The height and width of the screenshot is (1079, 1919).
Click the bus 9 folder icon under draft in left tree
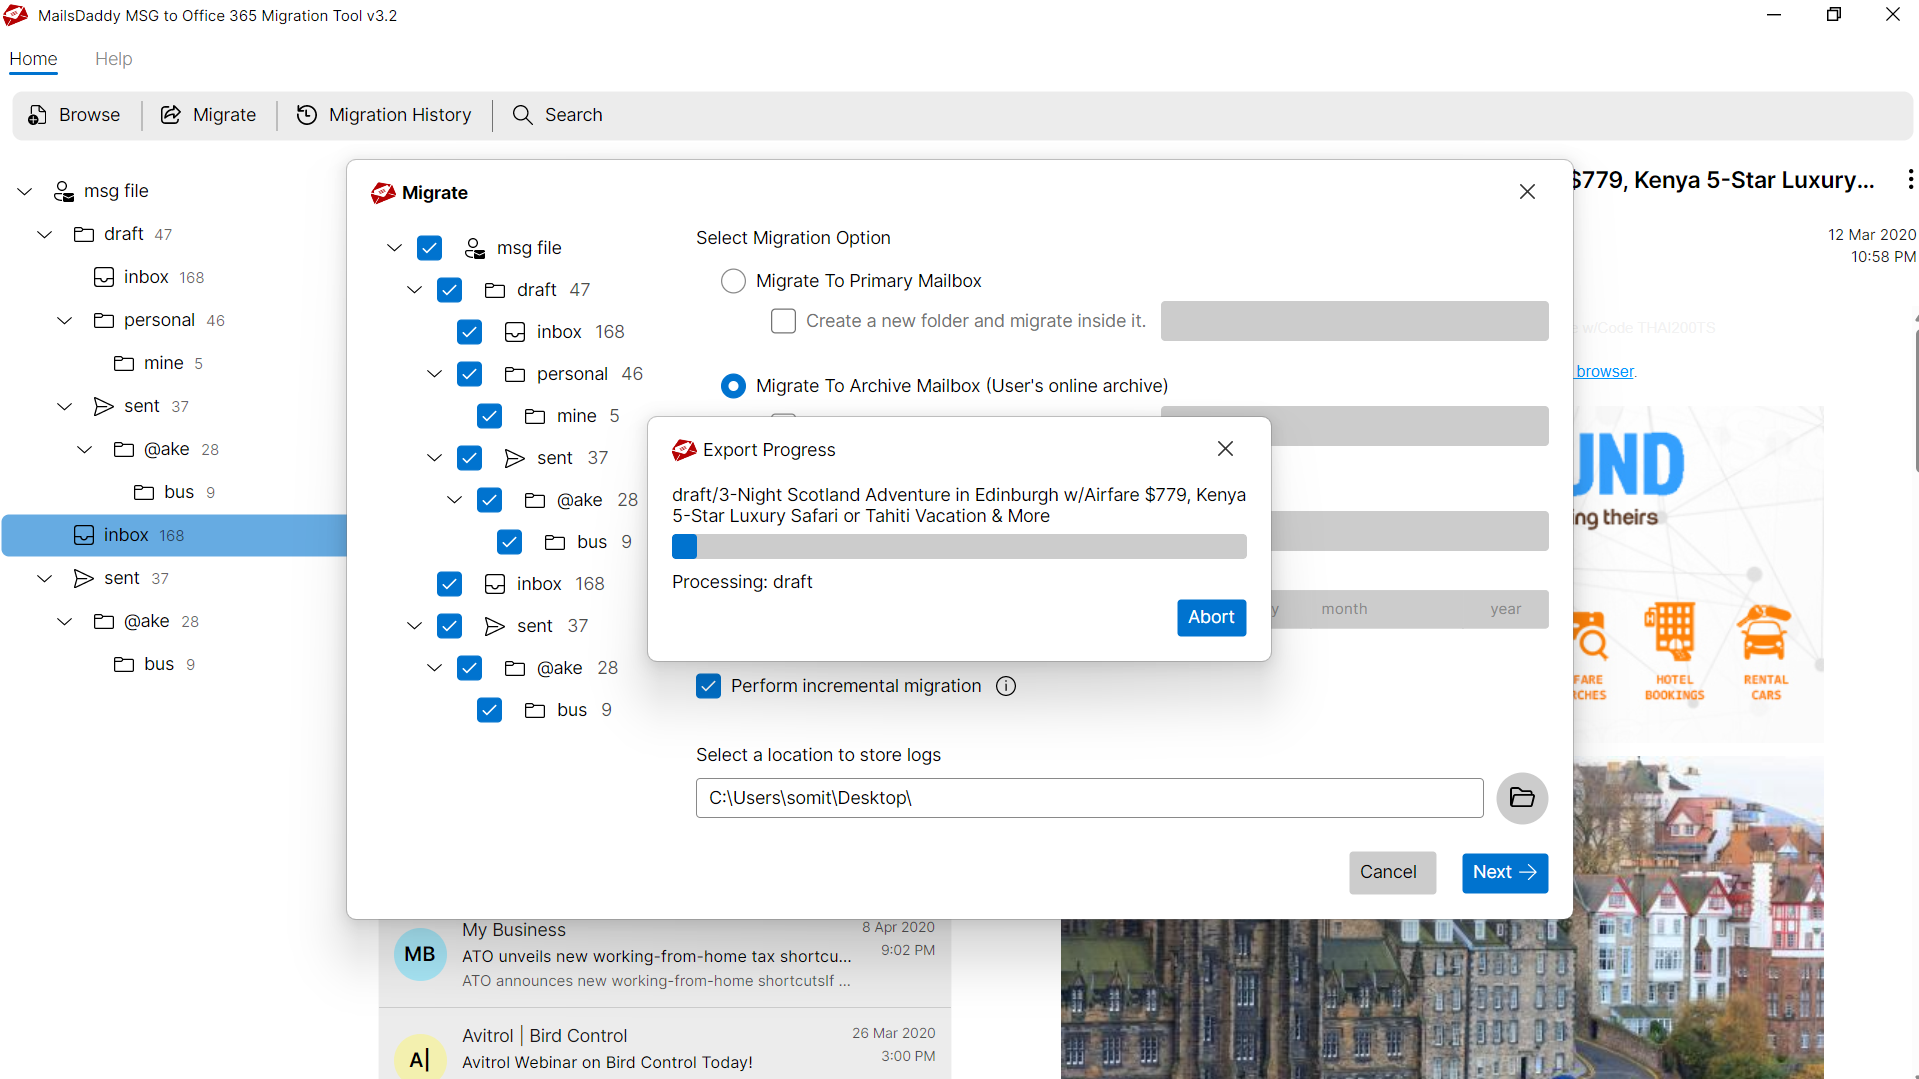(144, 492)
